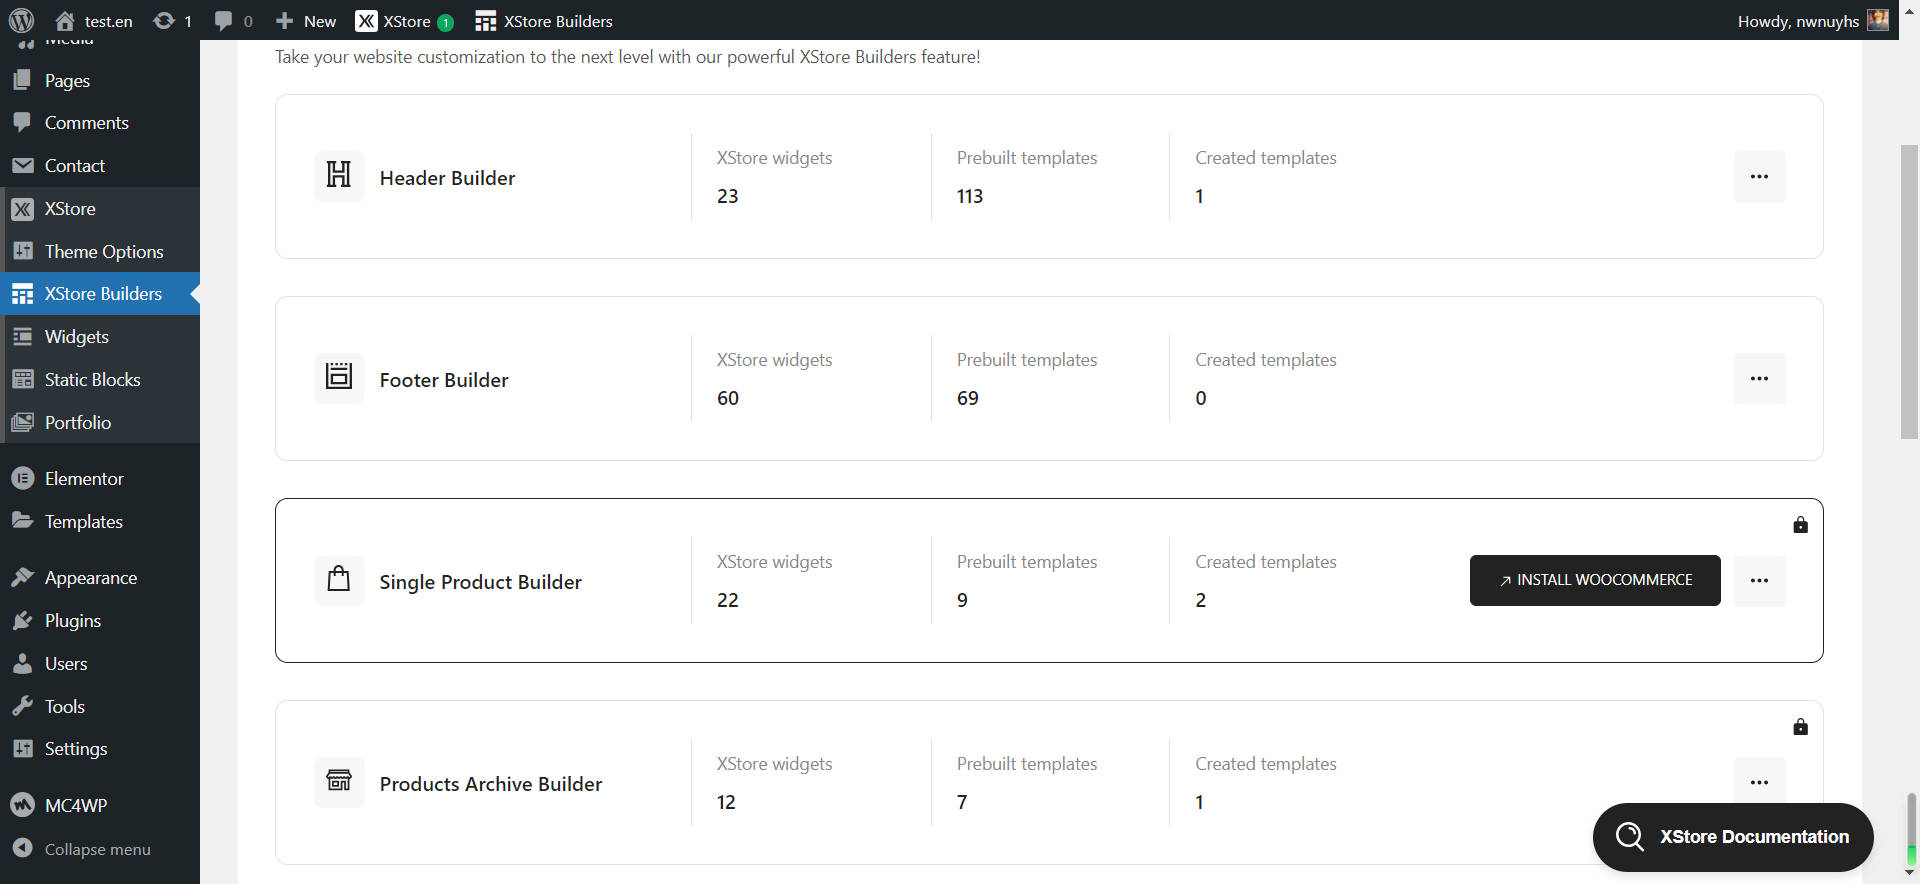Open more options for Footer Builder
This screenshot has height=884, width=1920.
coord(1759,379)
